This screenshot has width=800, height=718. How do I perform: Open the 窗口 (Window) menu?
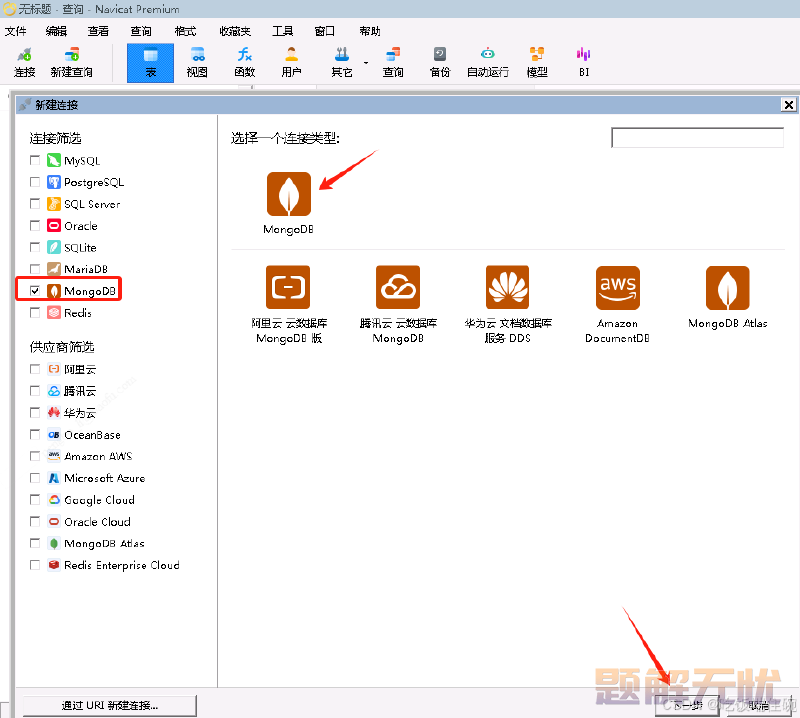[x=324, y=31]
